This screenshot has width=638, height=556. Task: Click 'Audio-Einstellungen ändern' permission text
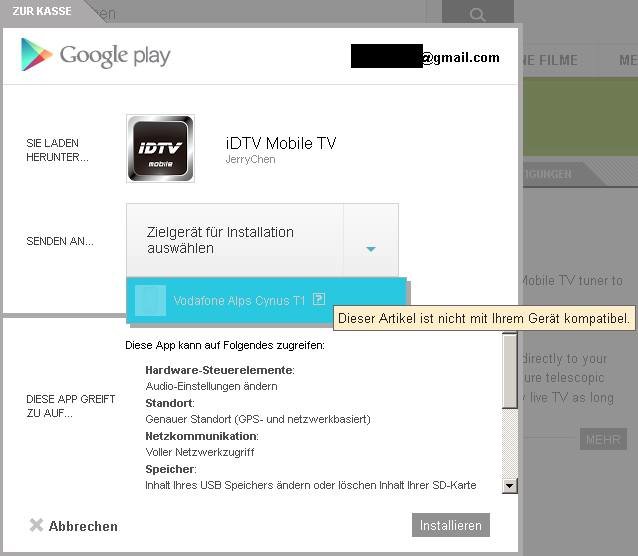[211, 386]
